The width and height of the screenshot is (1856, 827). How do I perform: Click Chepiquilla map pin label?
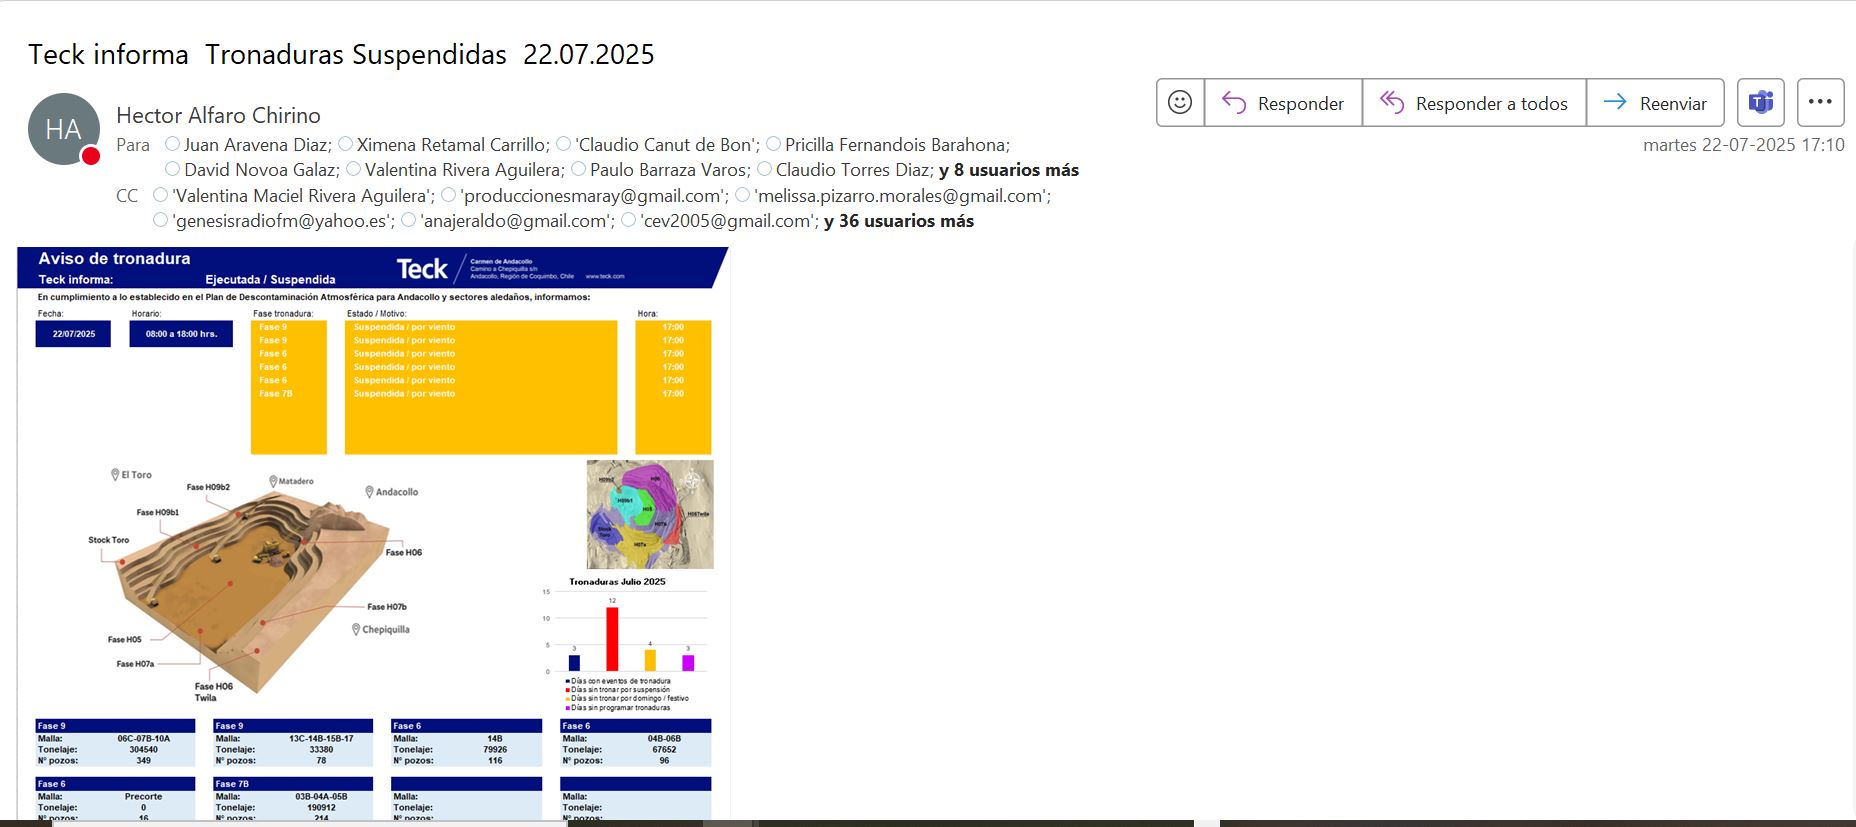pyautogui.click(x=381, y=630)
